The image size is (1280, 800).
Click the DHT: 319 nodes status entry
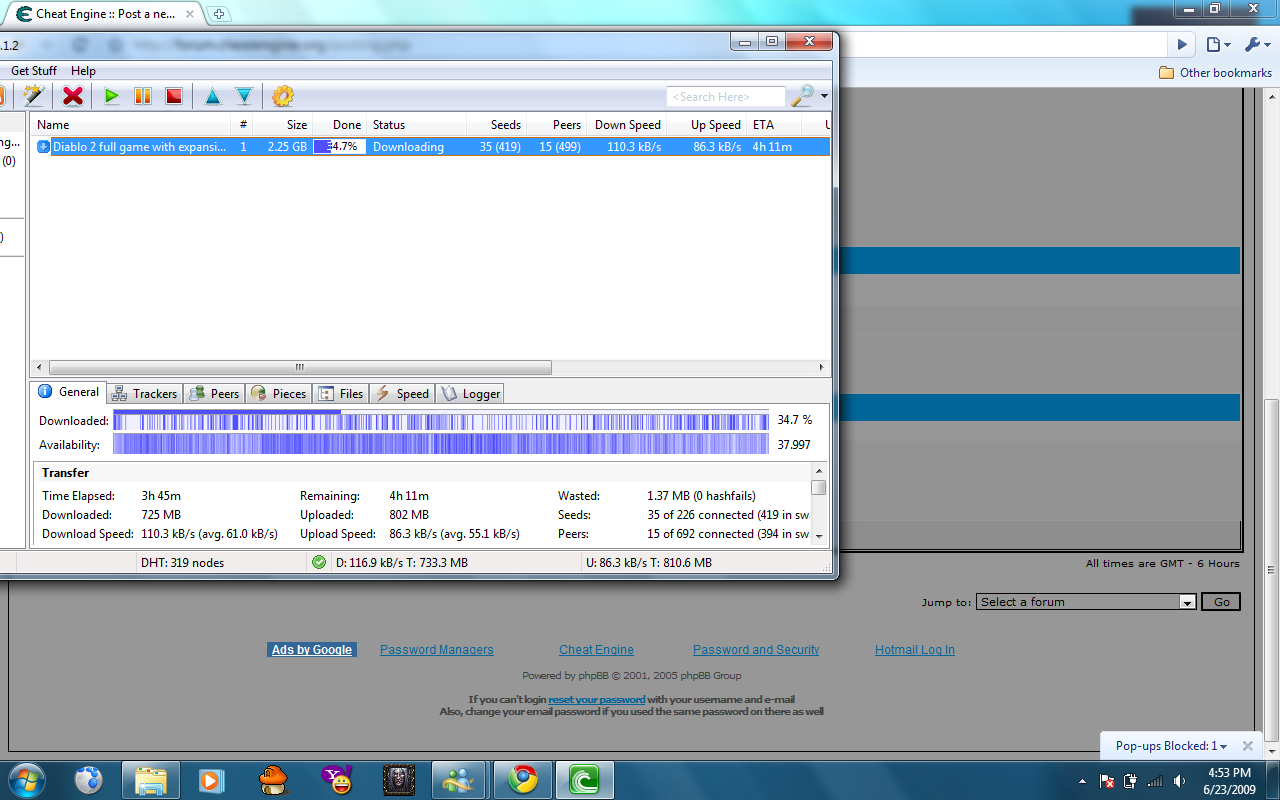[x=183, y=562]
